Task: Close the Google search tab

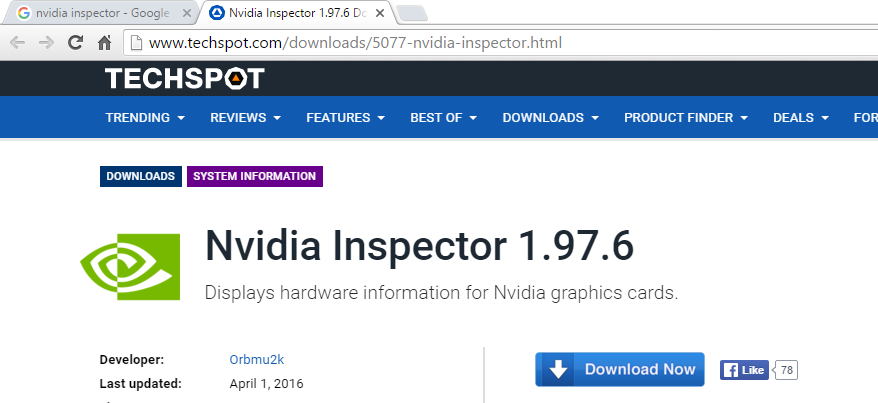Action: coord(186,13)
